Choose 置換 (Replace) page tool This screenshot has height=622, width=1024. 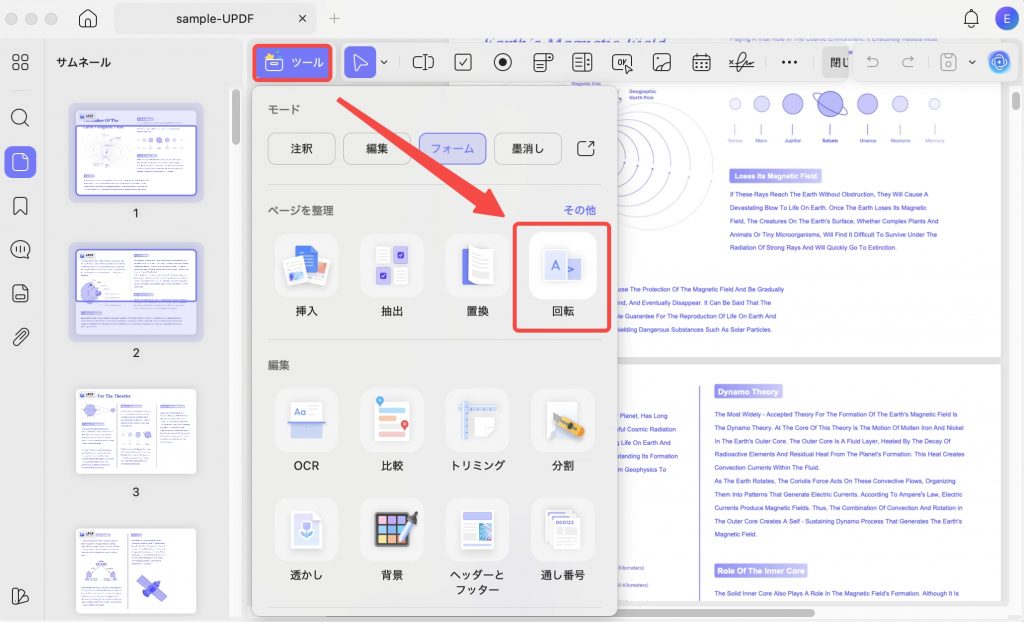click(477, 277)
